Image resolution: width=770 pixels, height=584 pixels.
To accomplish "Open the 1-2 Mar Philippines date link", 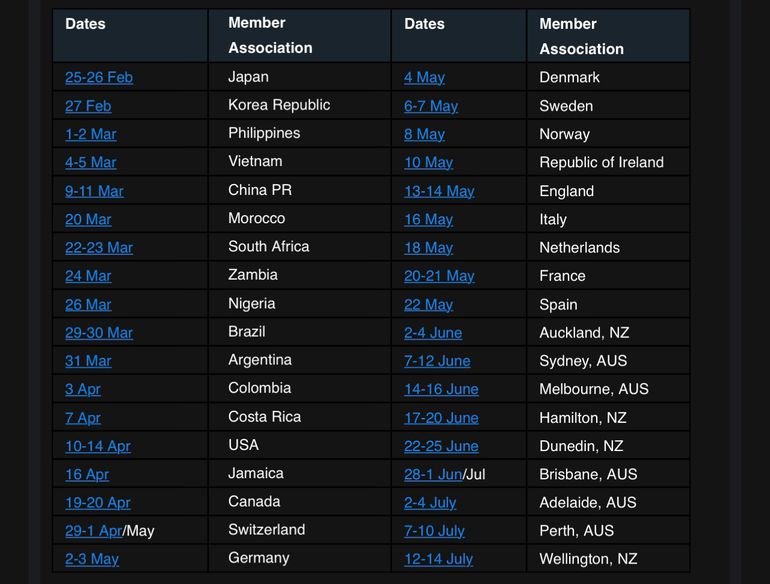I will (90, 134).
